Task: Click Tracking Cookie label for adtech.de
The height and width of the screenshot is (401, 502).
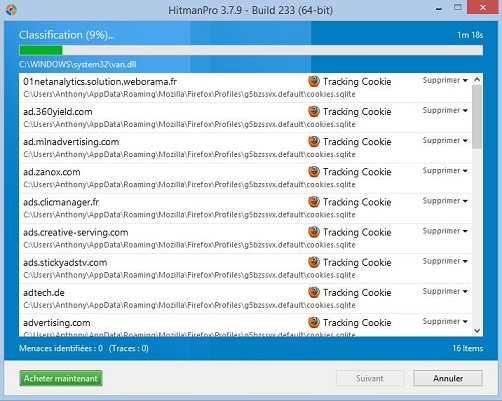Action: [x=357, y=293]
